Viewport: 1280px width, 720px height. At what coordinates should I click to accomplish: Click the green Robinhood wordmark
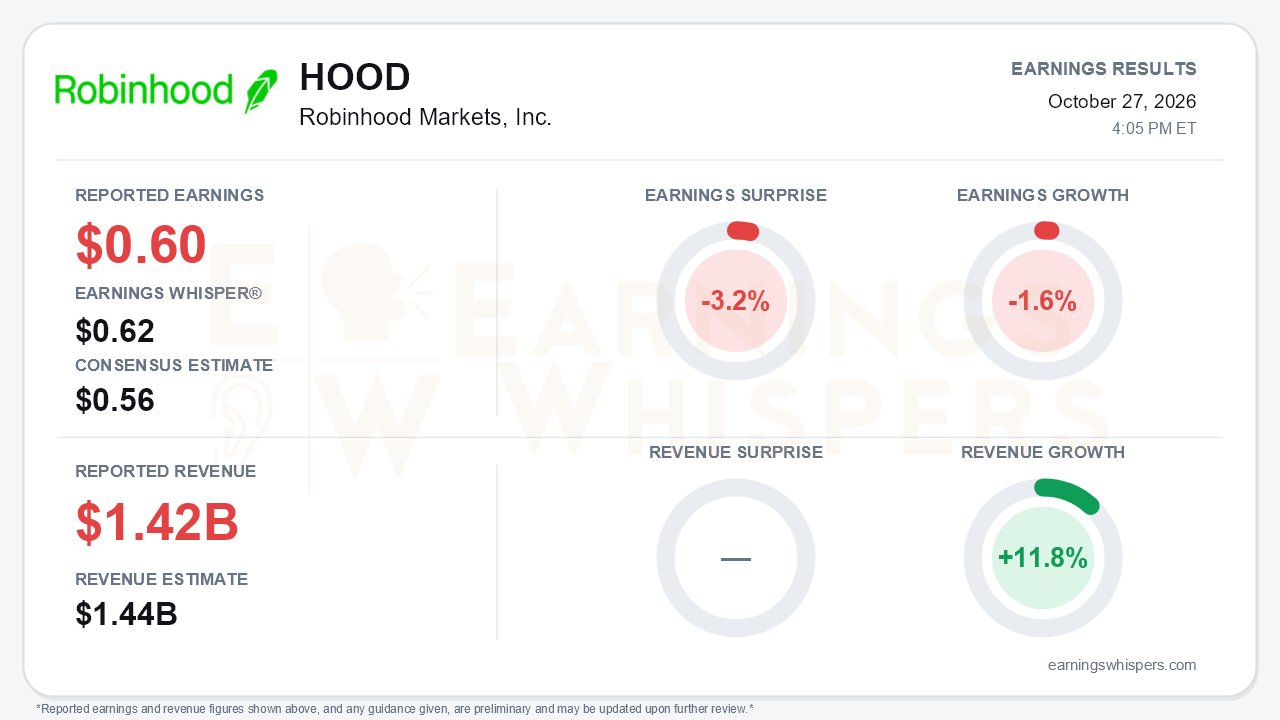click(x=144, y=90)
